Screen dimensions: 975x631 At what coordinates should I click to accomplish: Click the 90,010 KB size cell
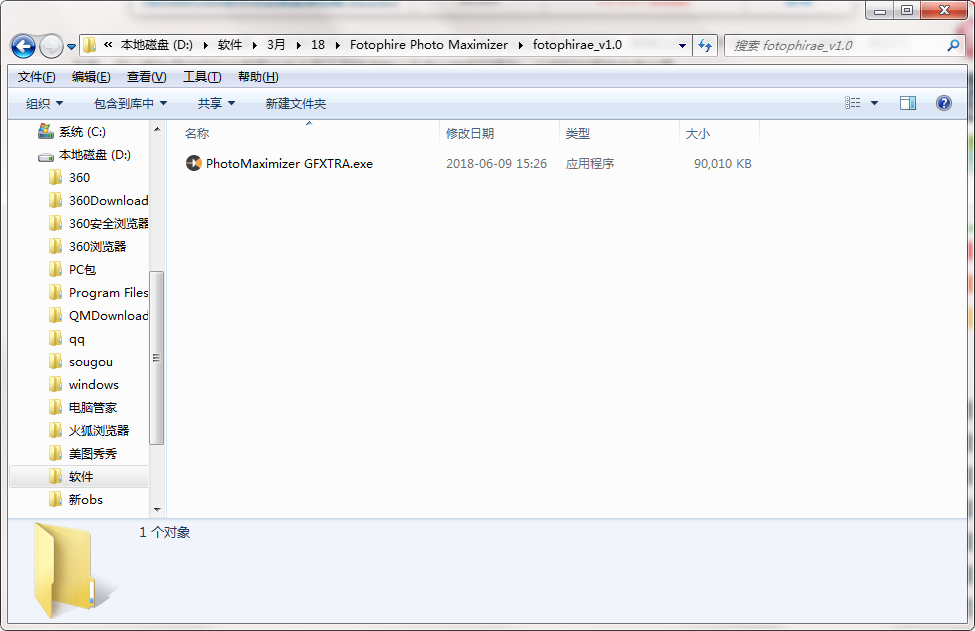723,164
